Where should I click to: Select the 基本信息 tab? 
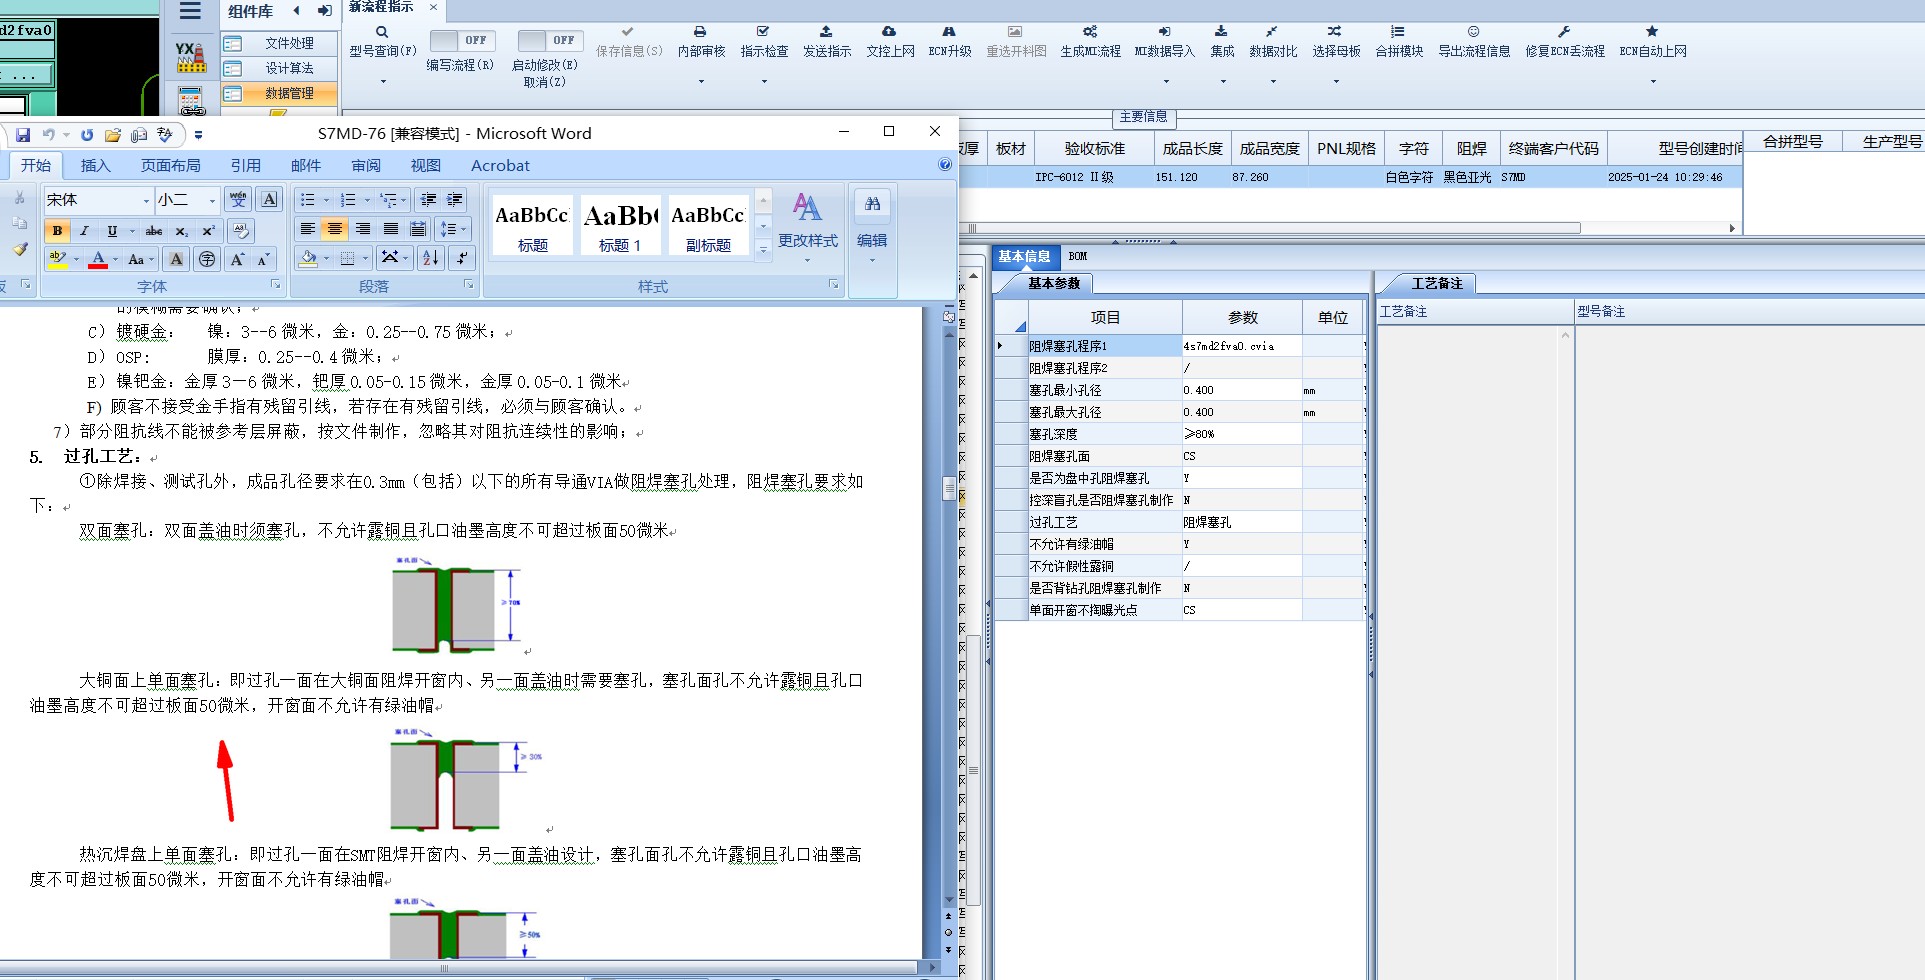1024,256
